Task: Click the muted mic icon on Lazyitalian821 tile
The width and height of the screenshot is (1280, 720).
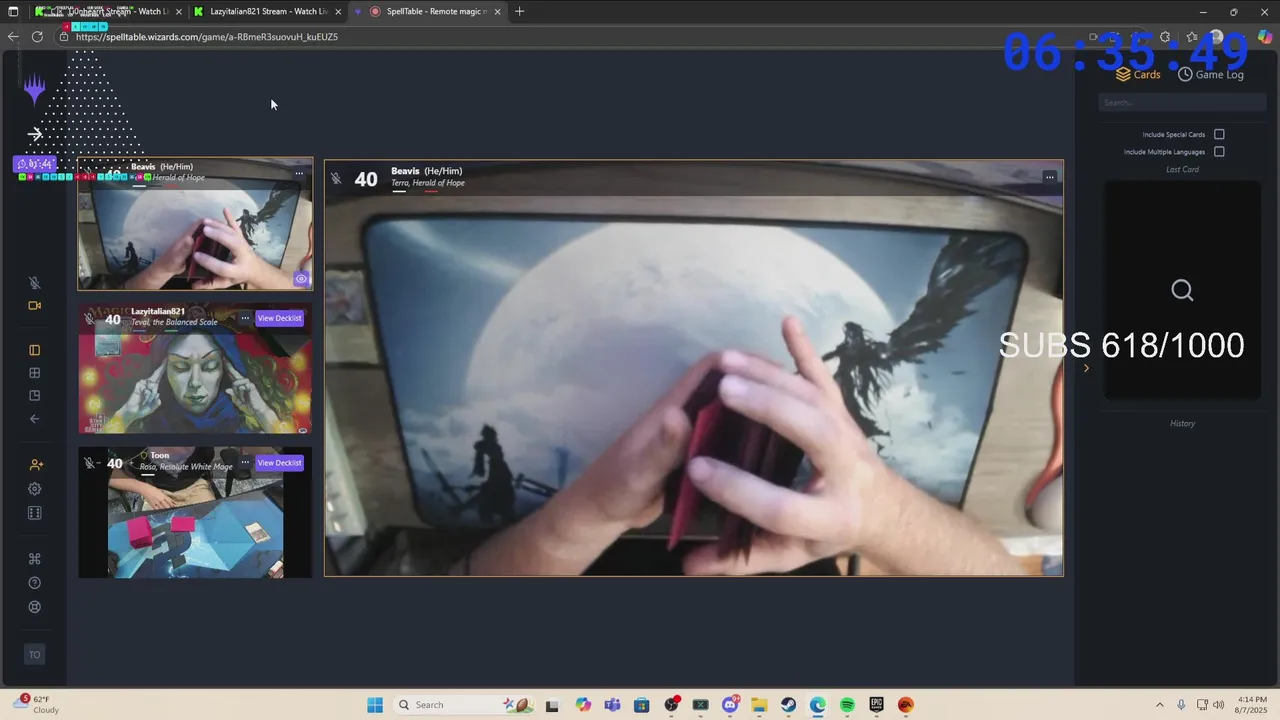Action: coord(90,319)
